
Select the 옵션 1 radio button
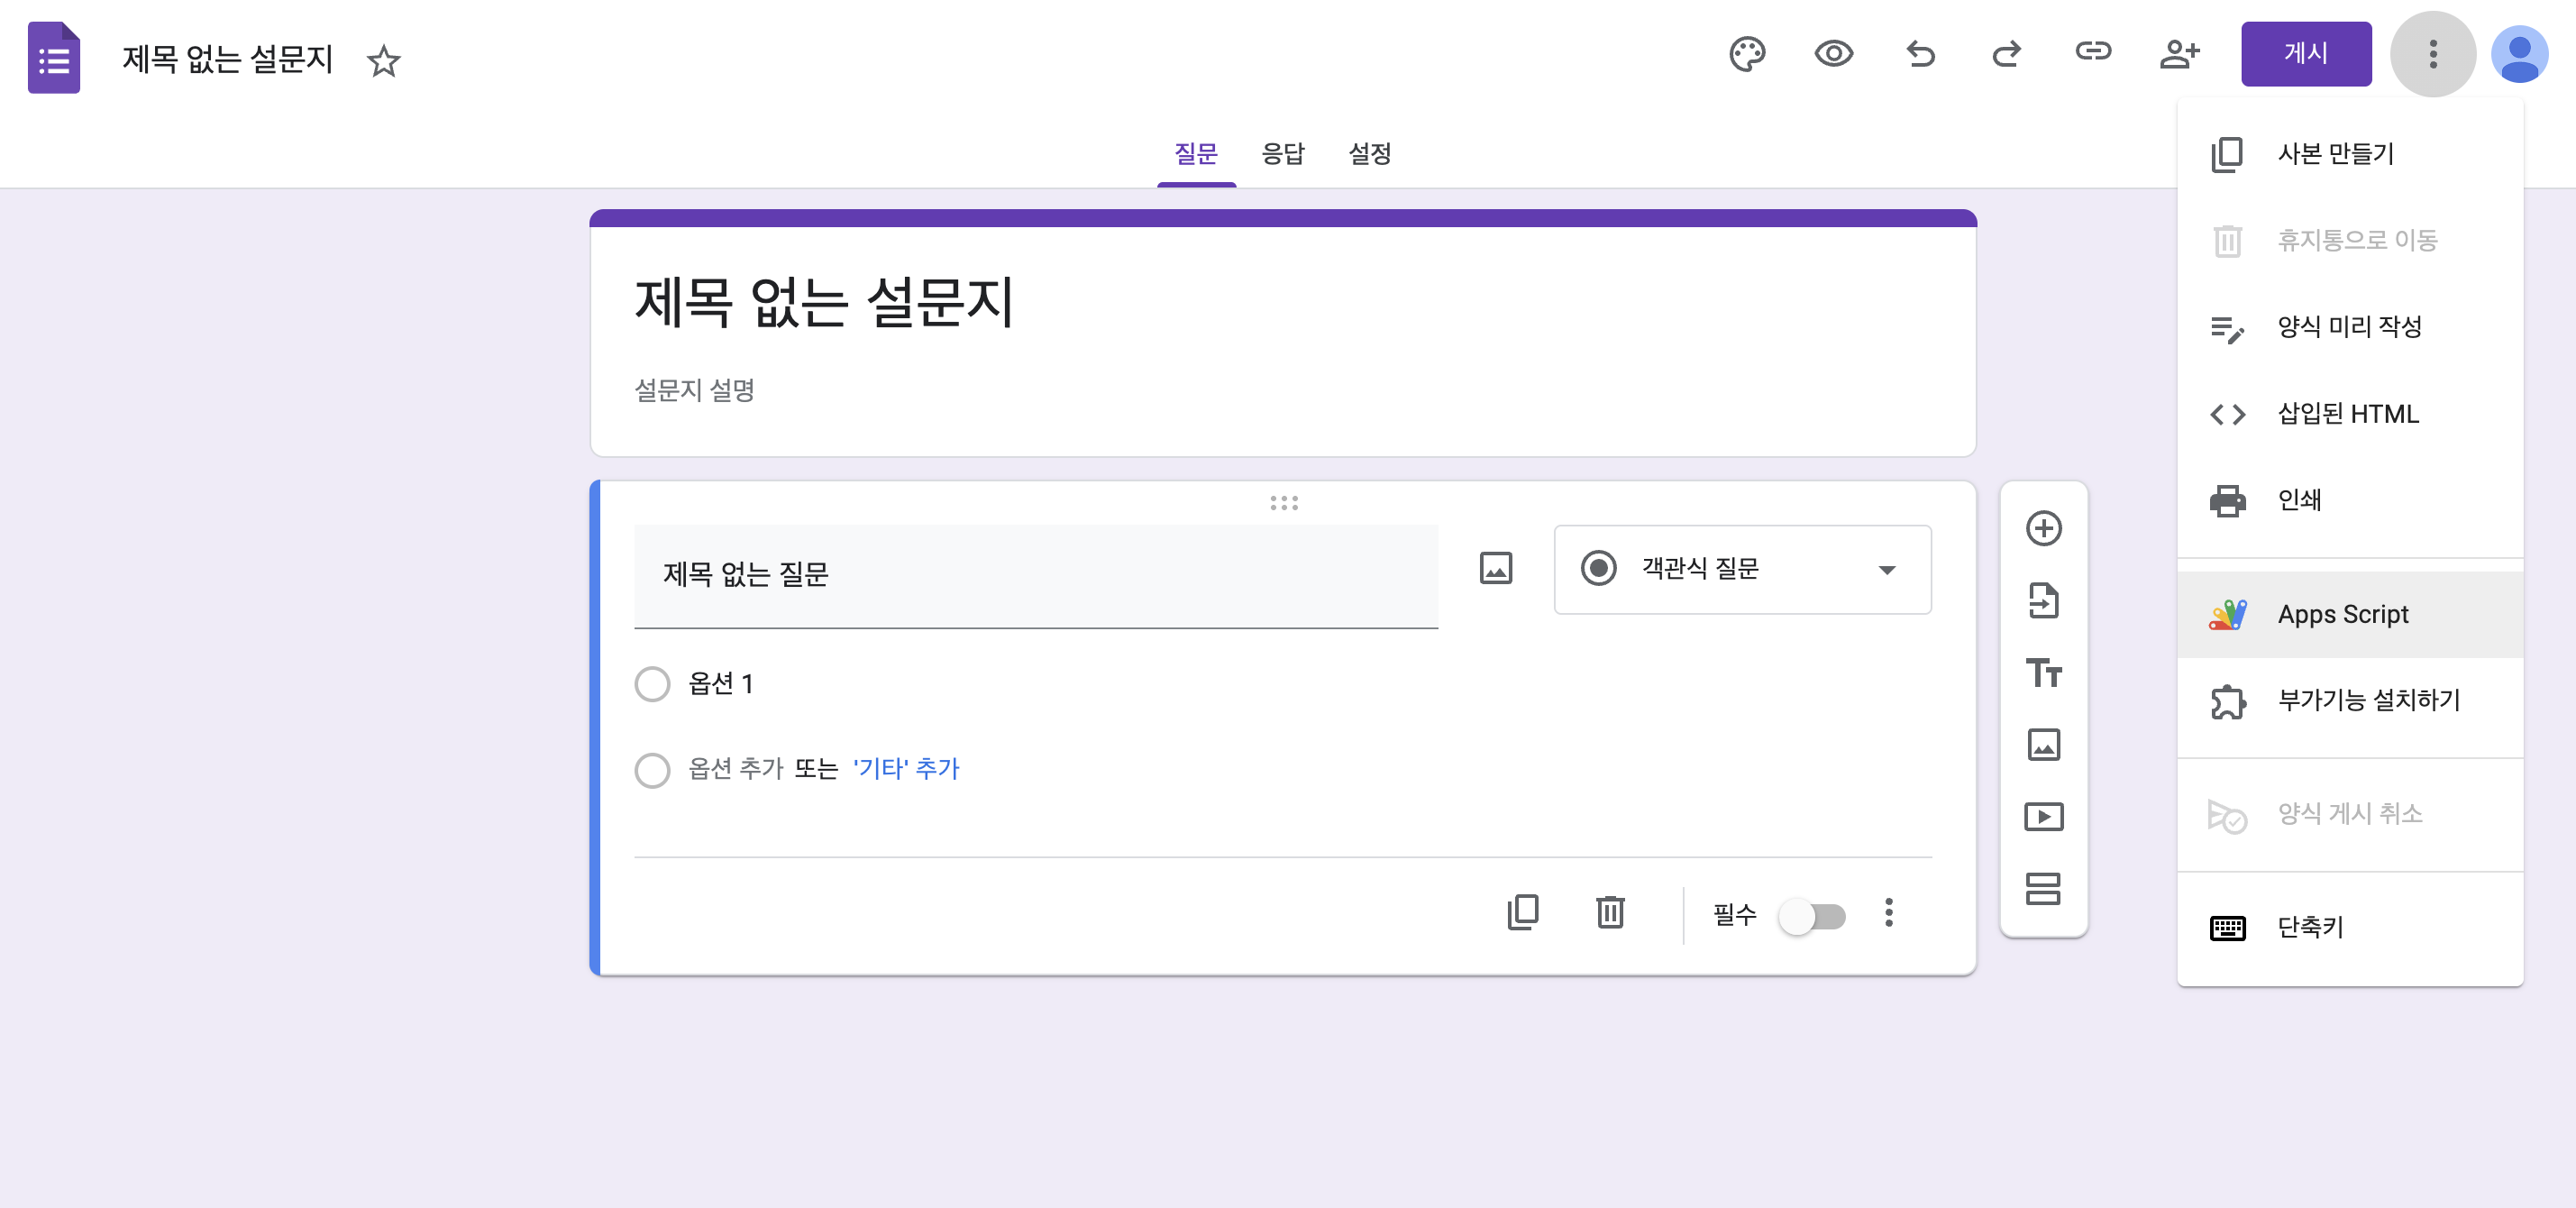pyautogui.click(x=652, y=684)
